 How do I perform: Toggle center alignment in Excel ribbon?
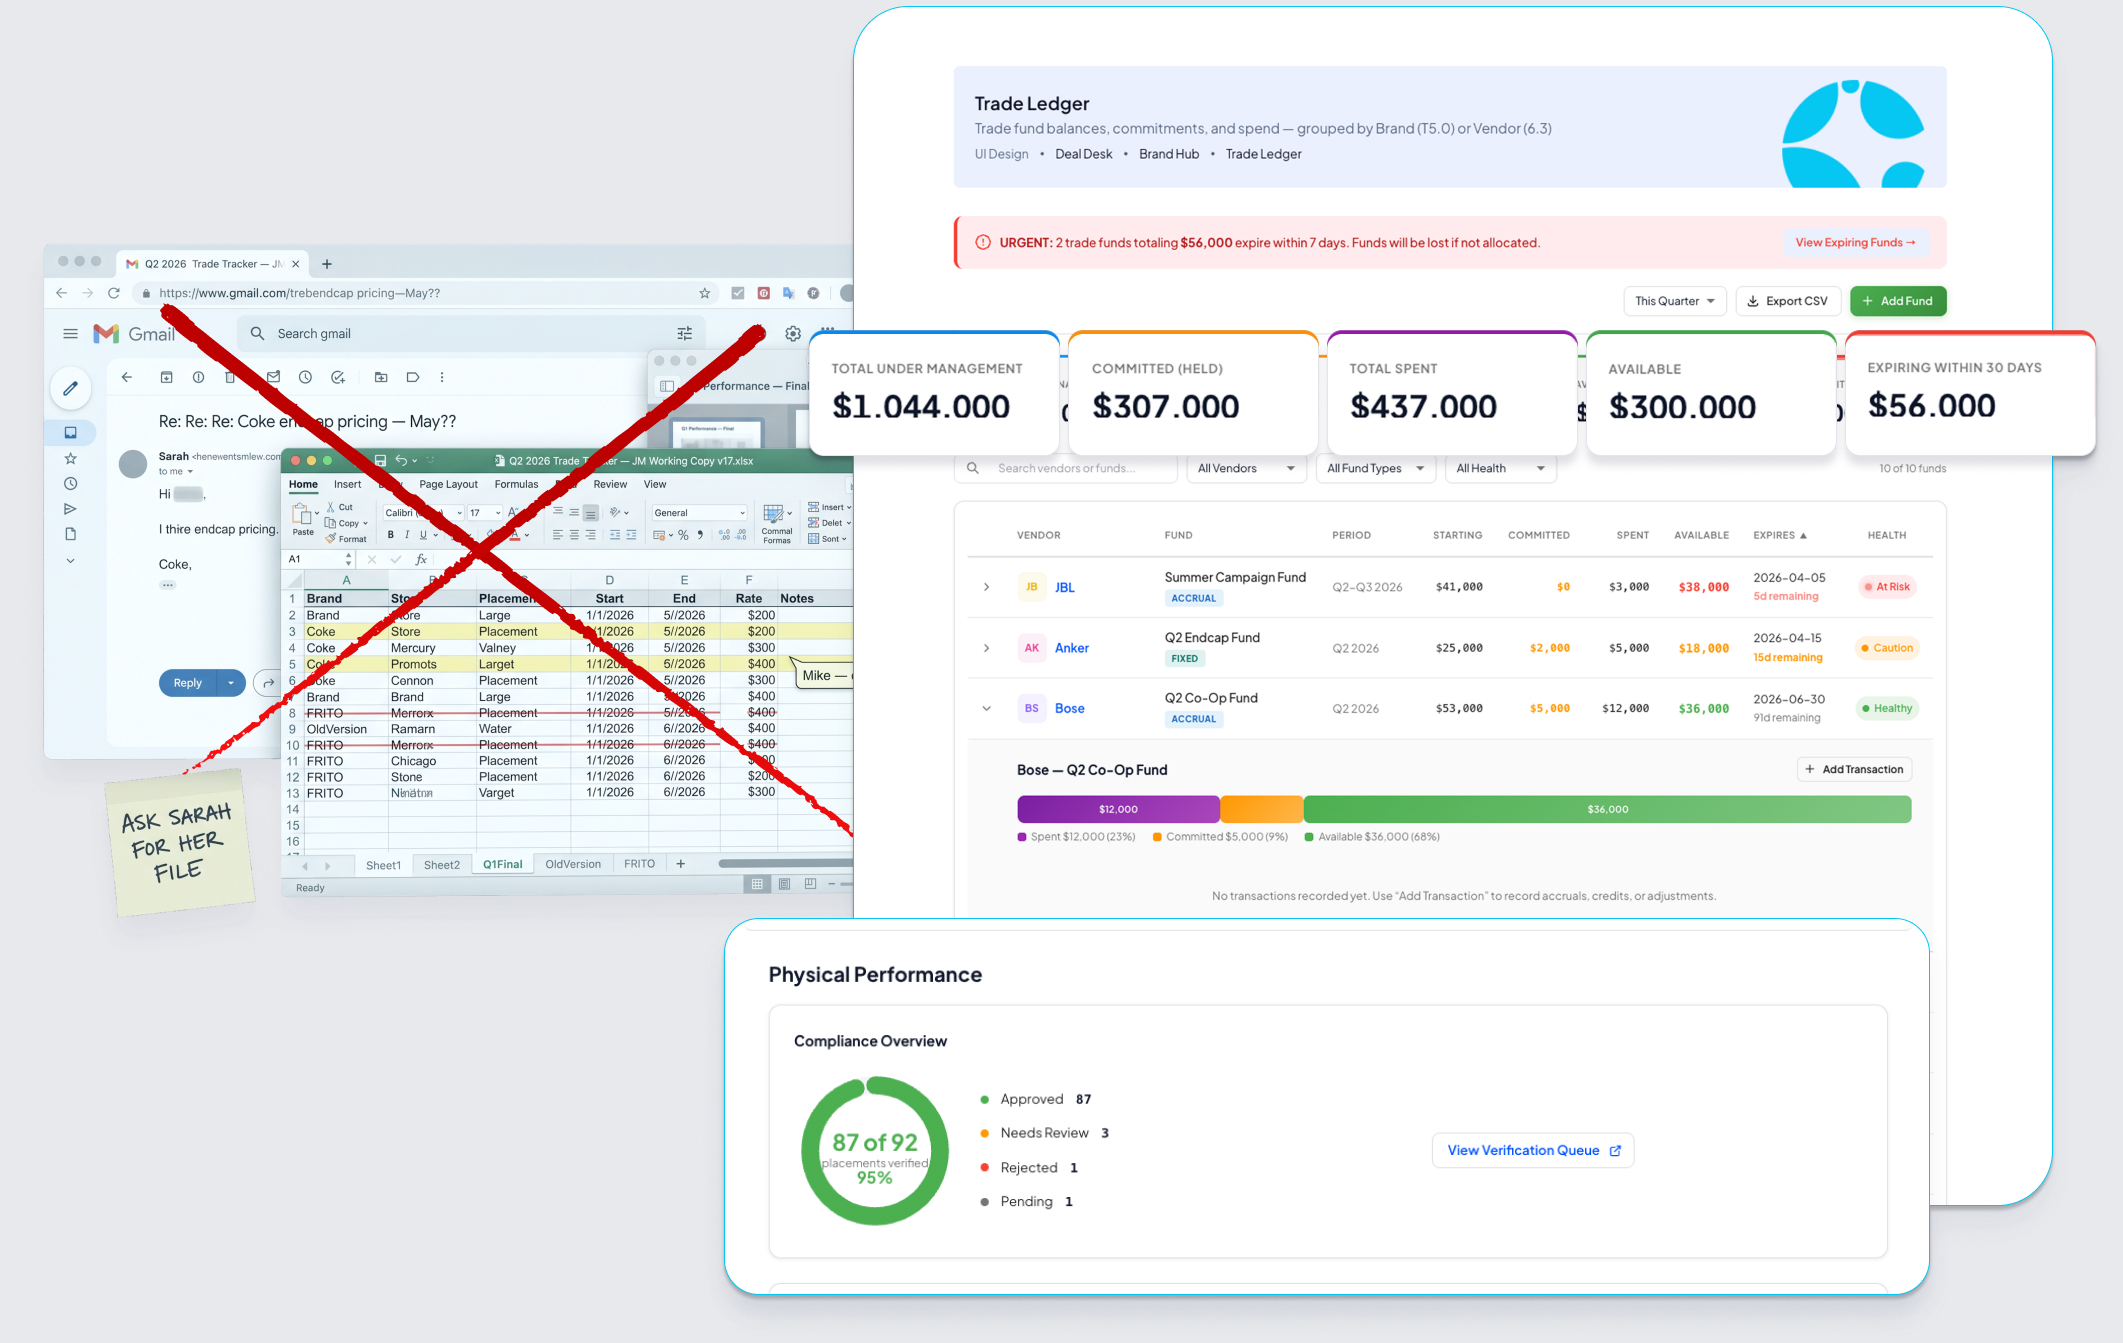click(574, 535)
